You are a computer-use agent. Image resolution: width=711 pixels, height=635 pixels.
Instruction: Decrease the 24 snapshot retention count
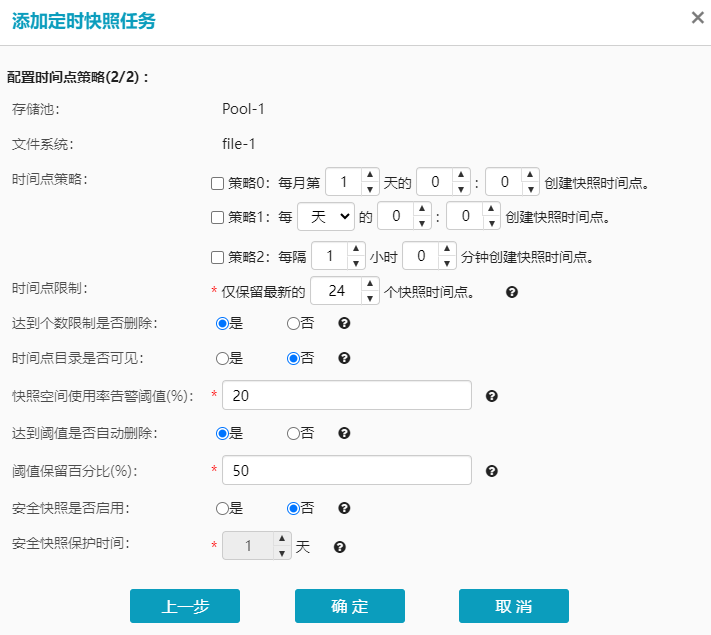pyautogui.click(x=369, y=297)
